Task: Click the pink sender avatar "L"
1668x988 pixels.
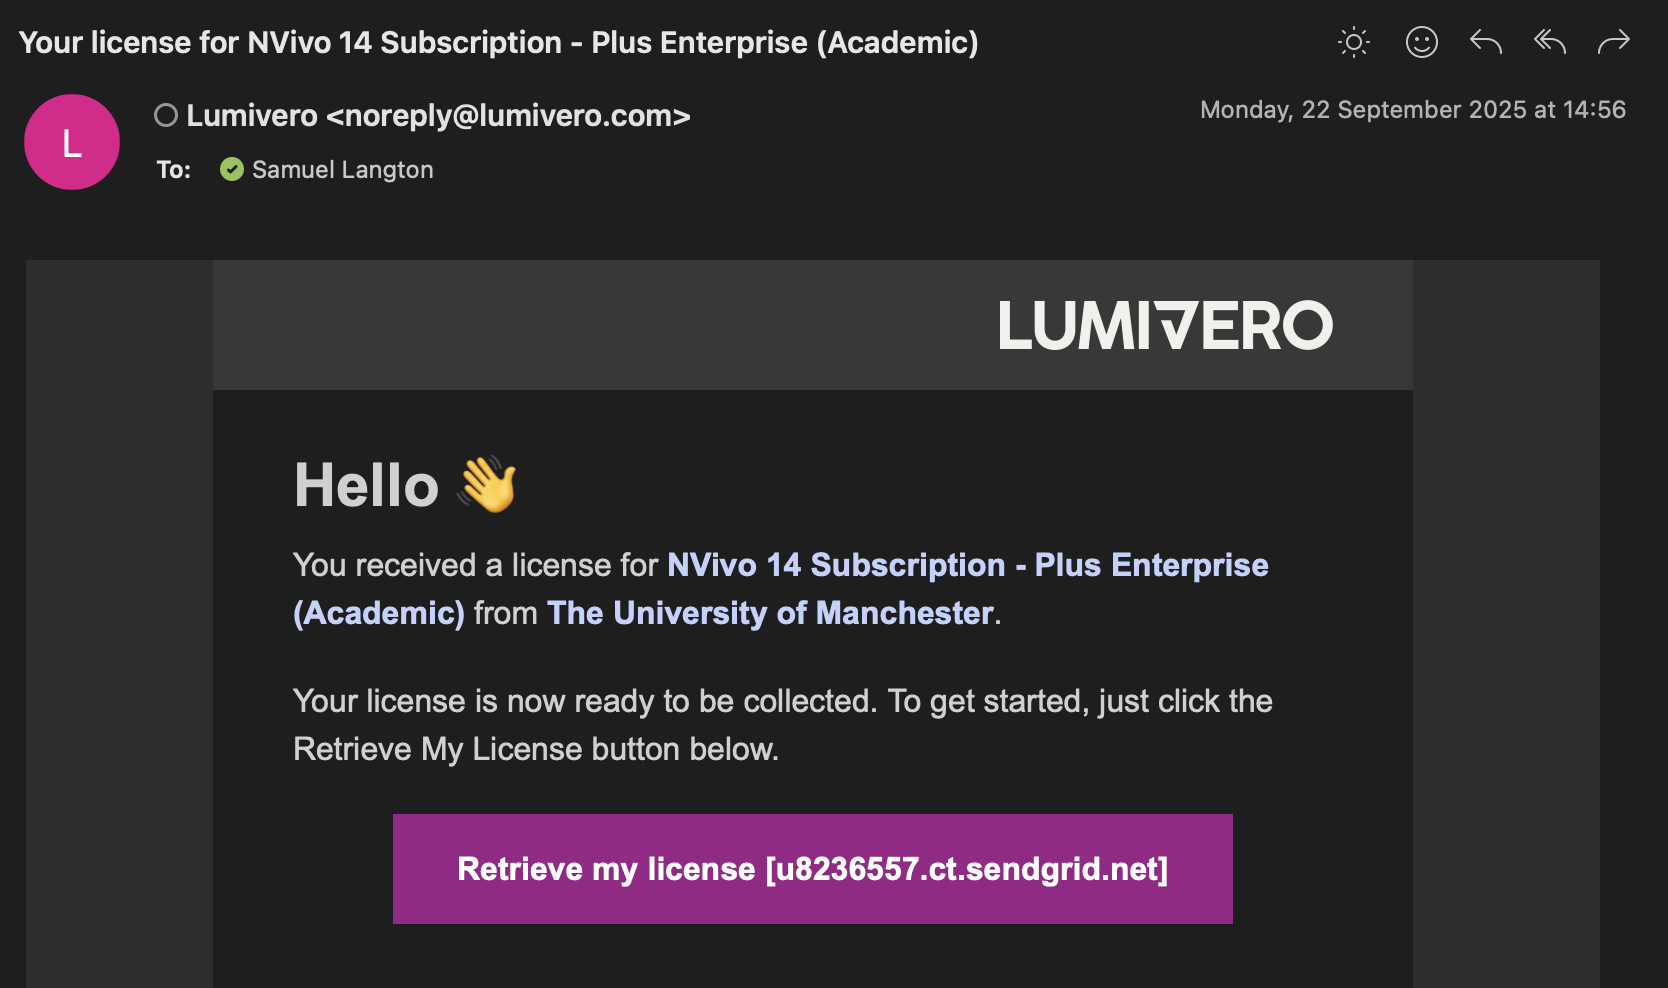Action: click(x=72, y=142)
